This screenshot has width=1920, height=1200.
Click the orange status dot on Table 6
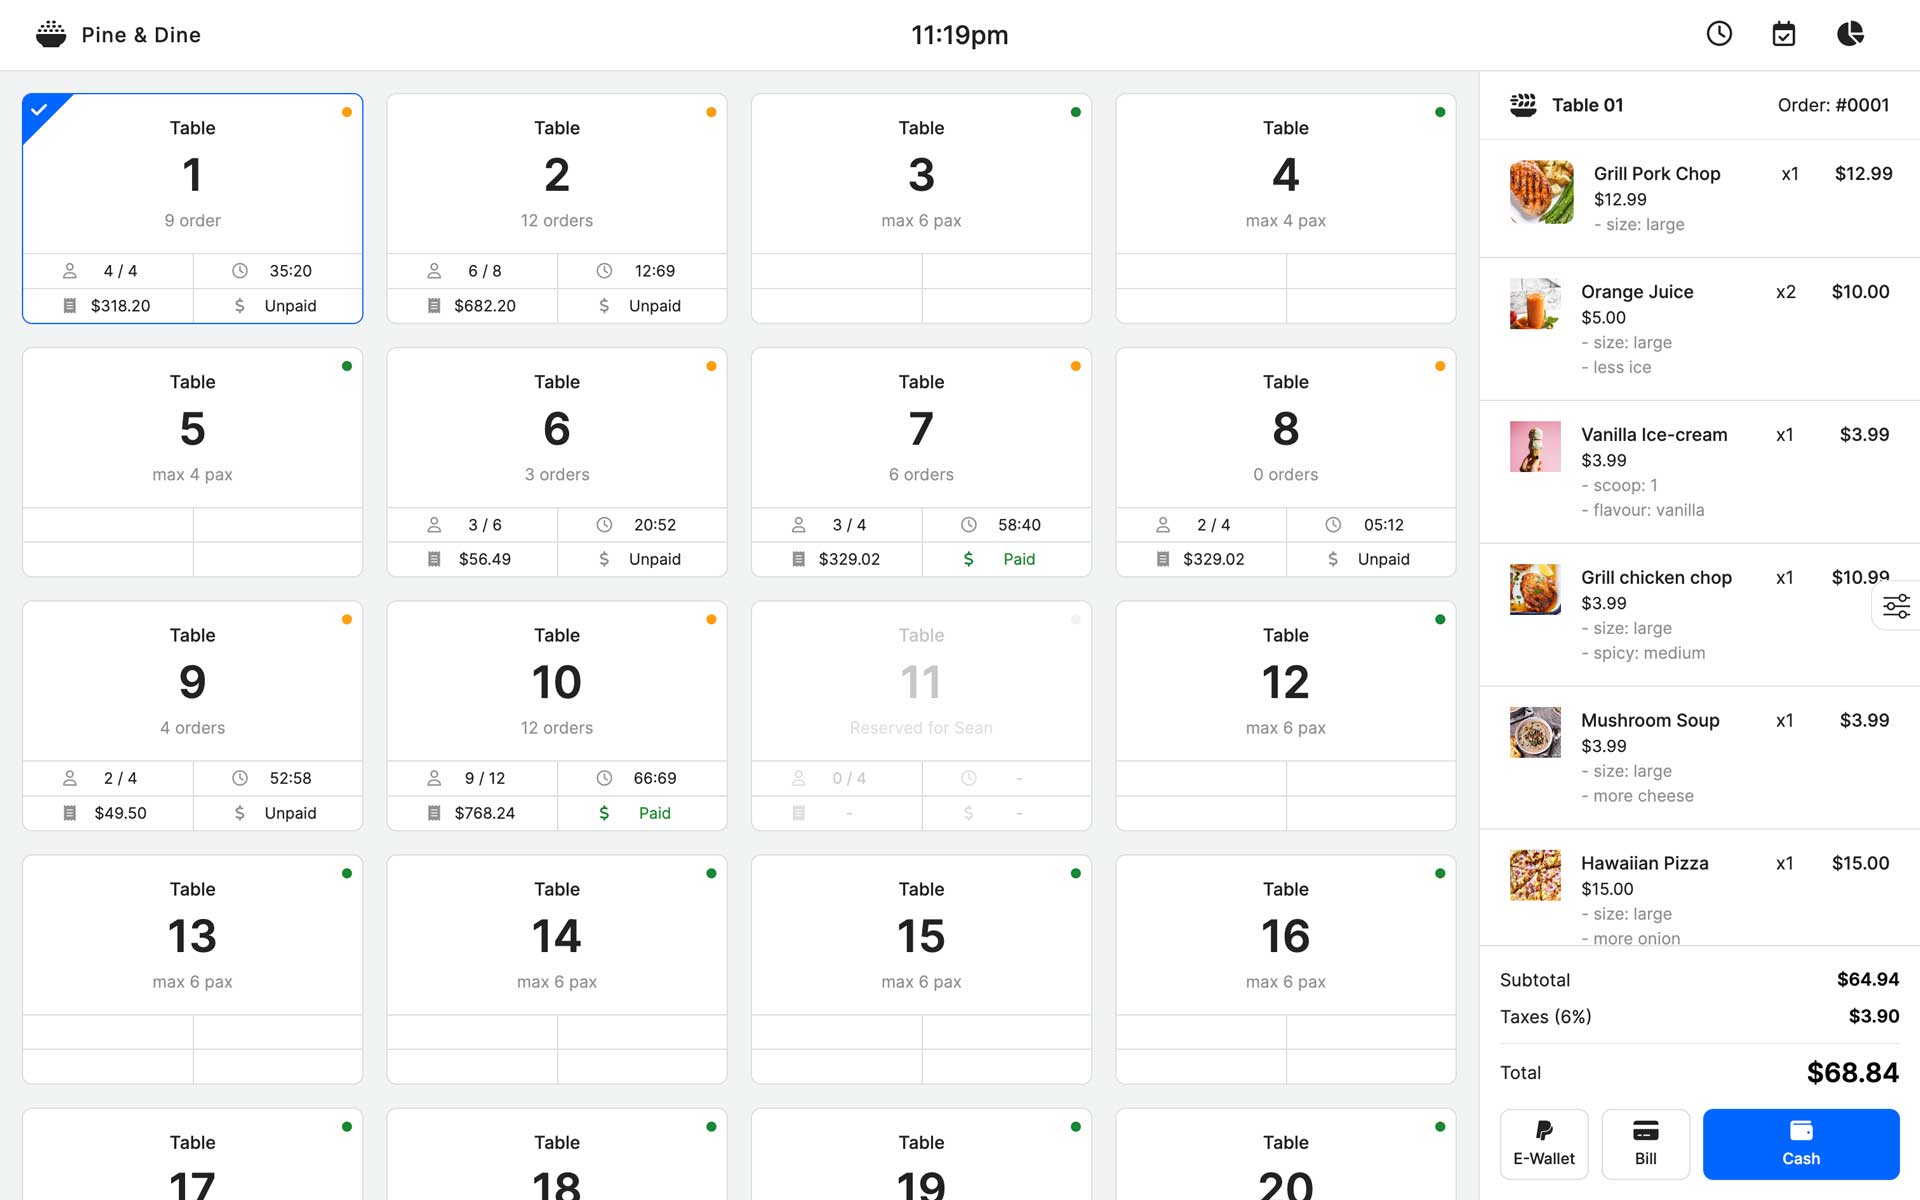[711, 366]
